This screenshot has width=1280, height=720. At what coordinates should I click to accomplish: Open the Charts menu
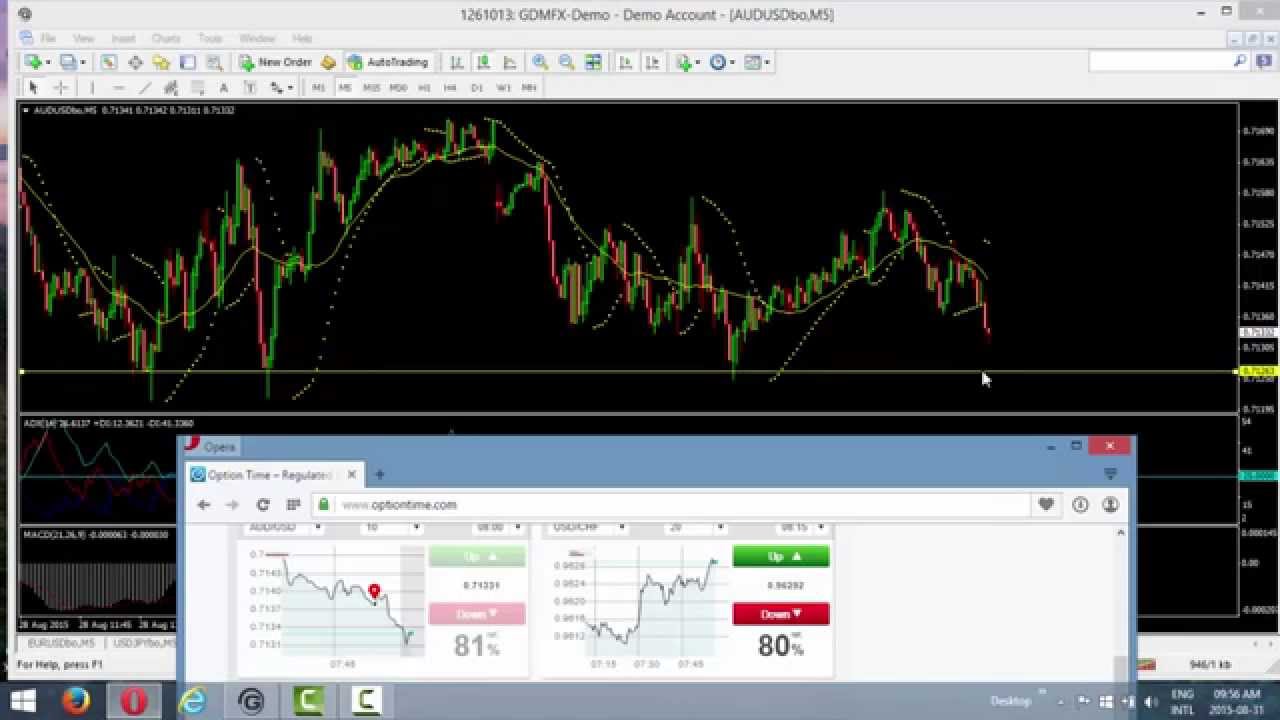(166, 38)
